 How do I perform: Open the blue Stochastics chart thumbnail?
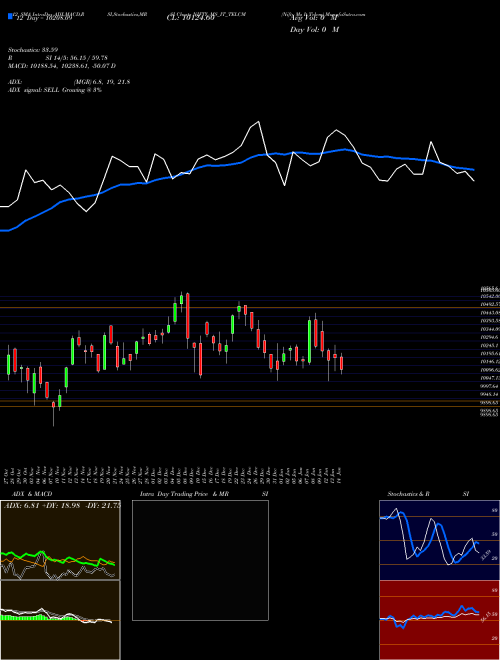439,540
